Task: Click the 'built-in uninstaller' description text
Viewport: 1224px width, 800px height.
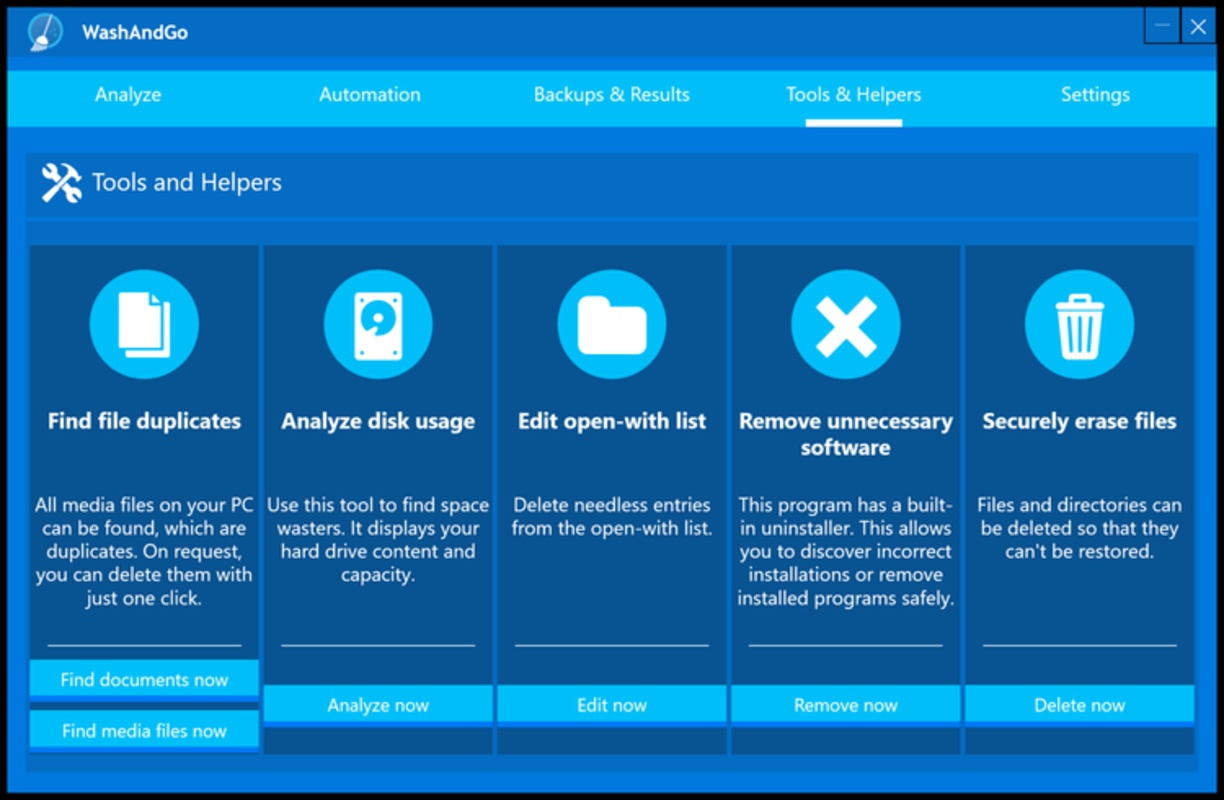Action: (846, 552)
